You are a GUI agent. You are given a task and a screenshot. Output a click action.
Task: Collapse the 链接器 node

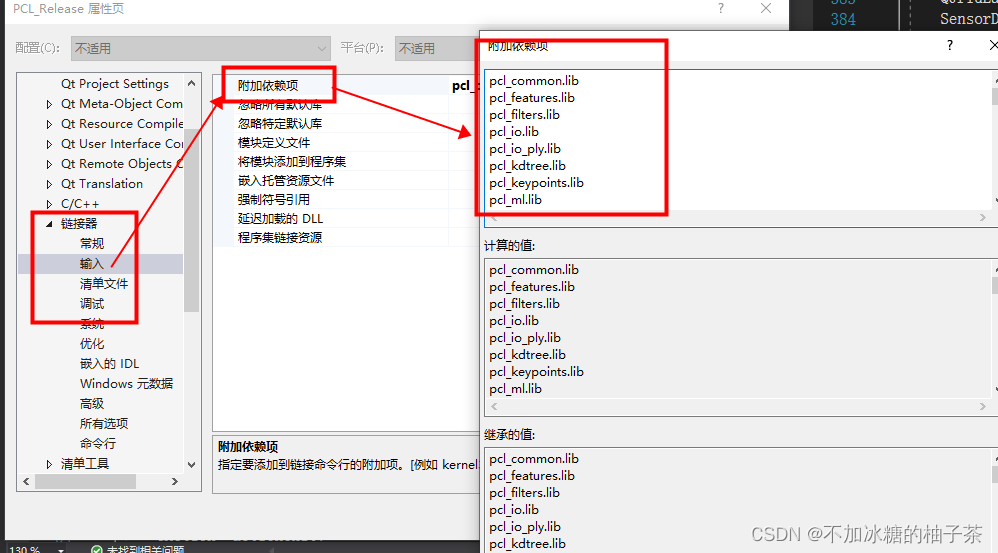click(49, 224)
